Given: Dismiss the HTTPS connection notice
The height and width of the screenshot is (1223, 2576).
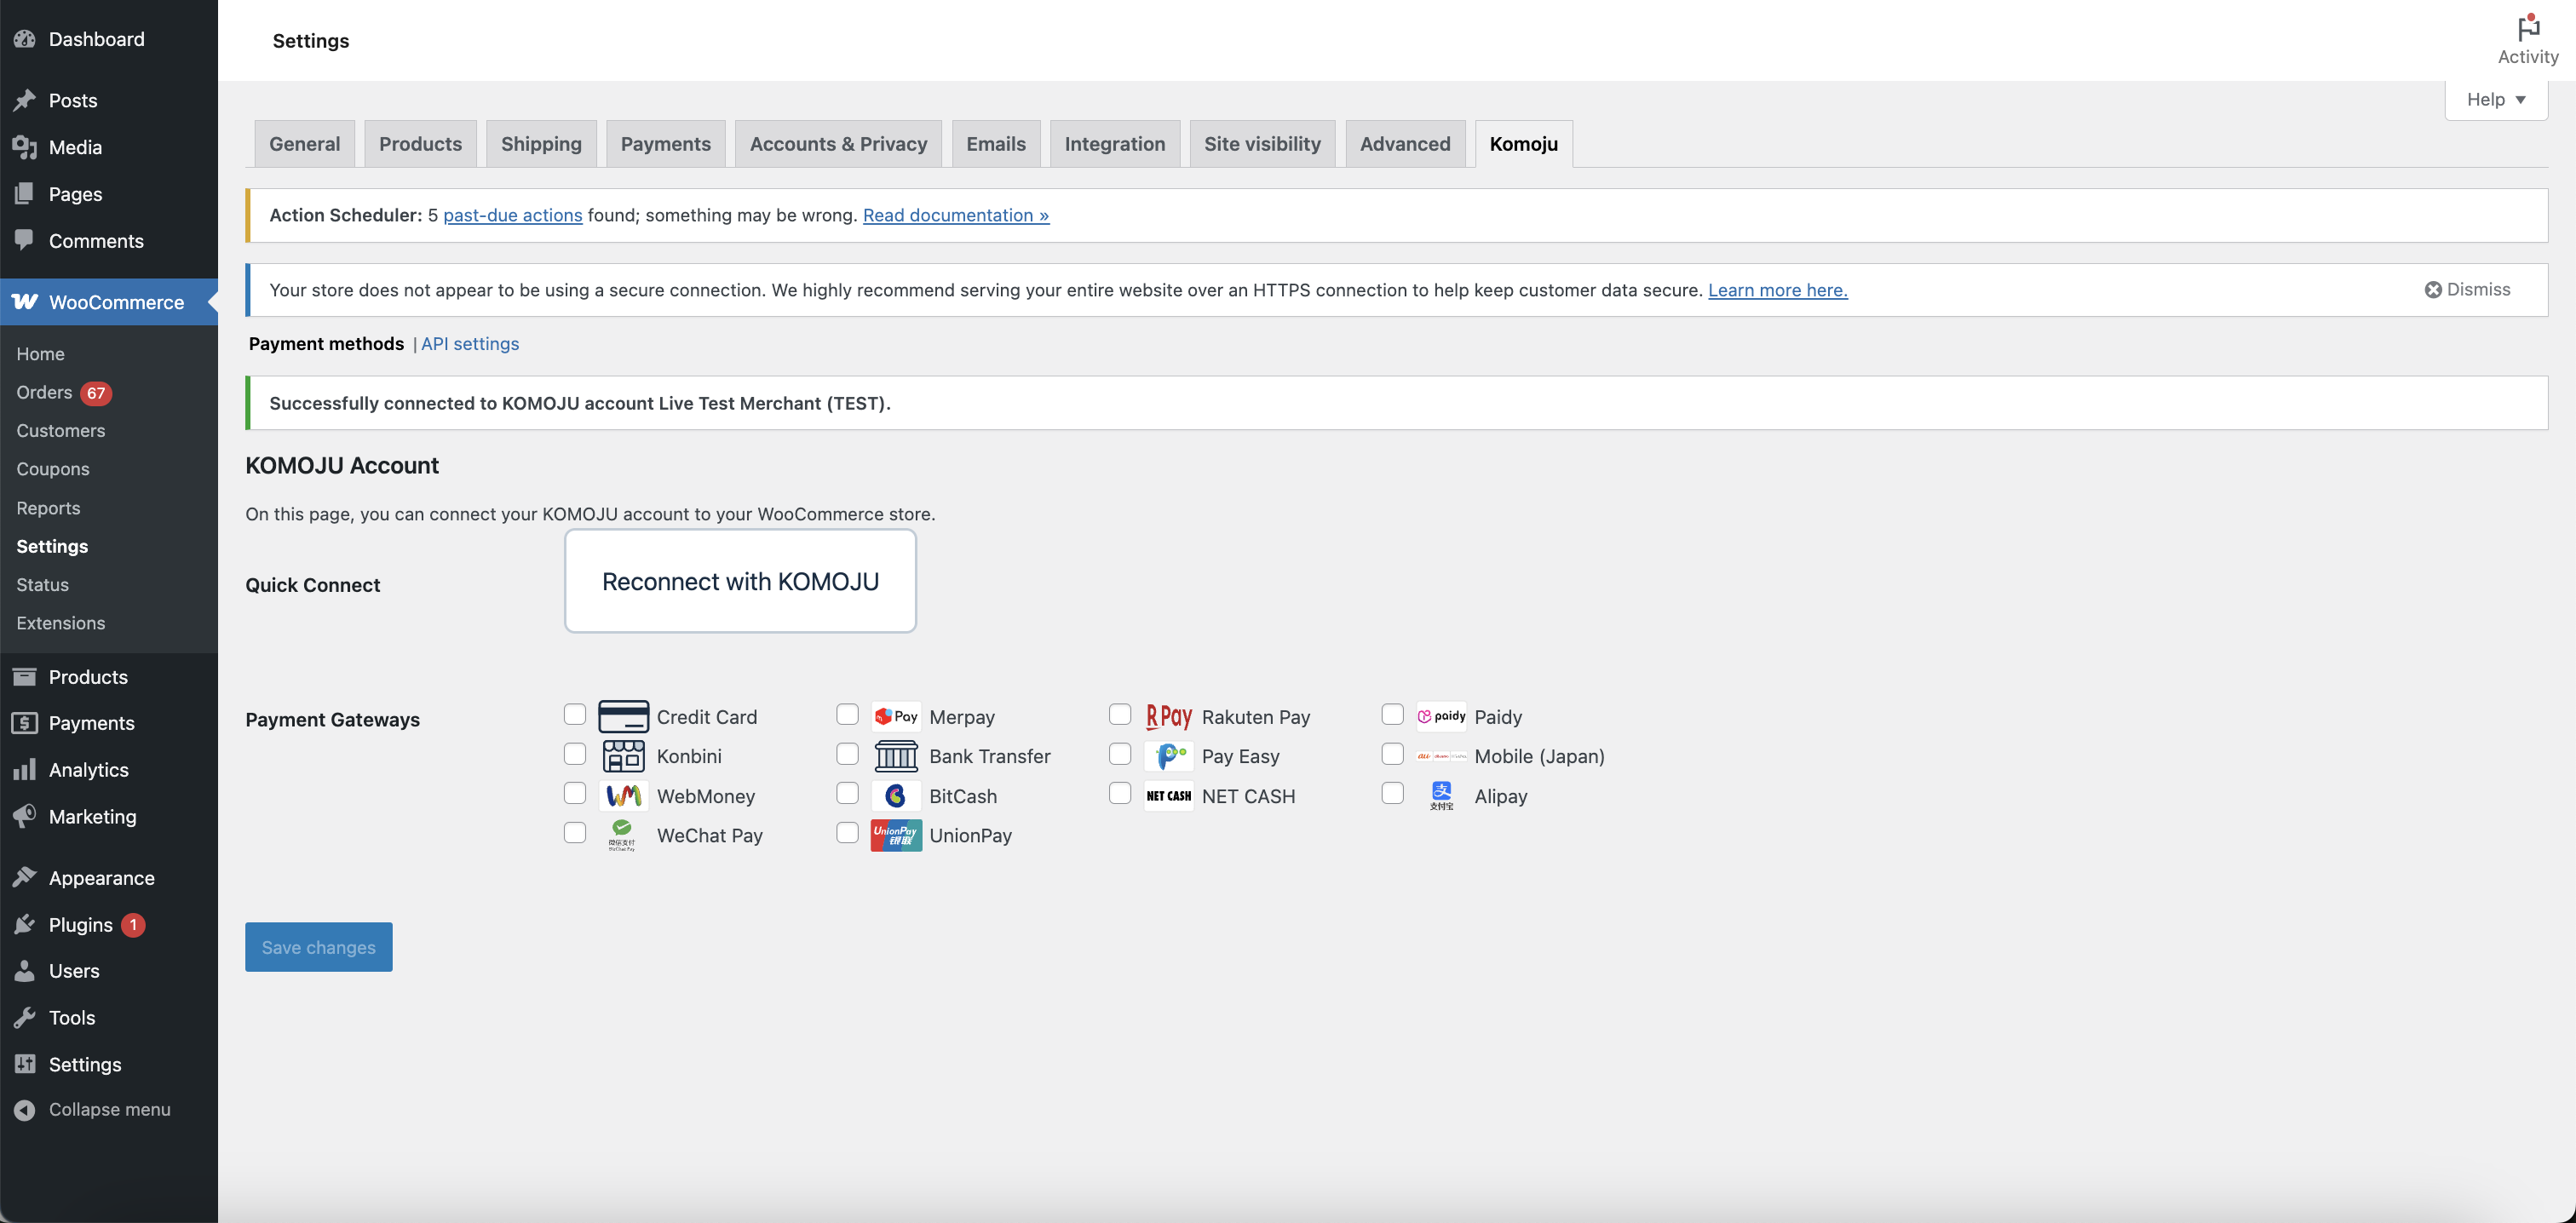Looking at the screenshot, I should pos(2467,289).
